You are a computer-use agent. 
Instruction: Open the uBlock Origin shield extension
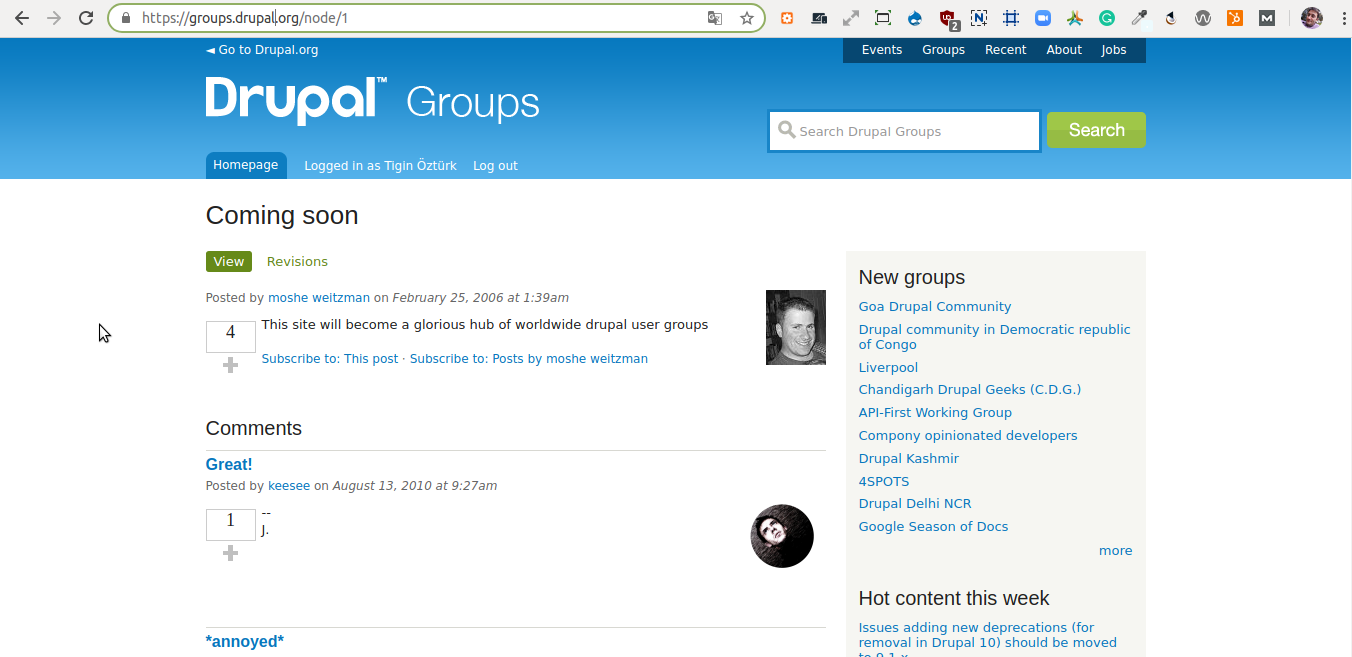pyautogui.click(x=948, y=18)
